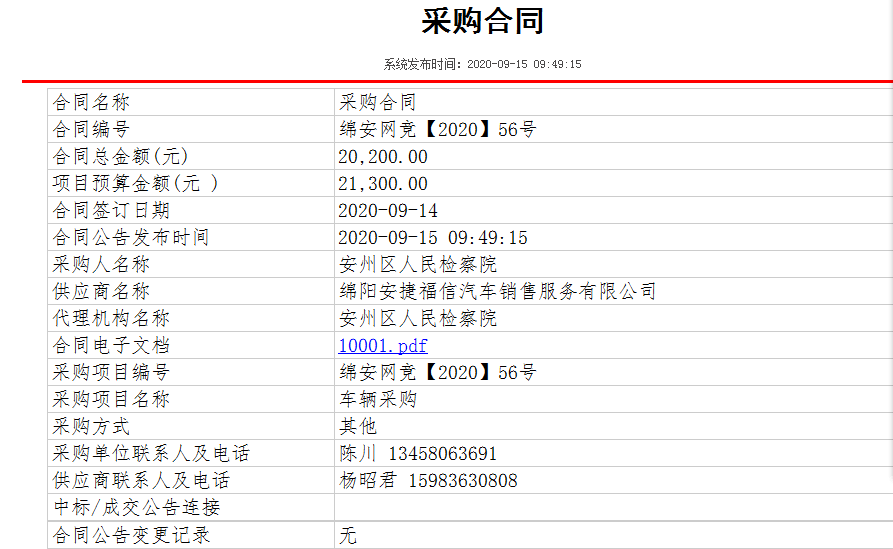Select the purchaser name in 采购人名称 row

point(418,265)
